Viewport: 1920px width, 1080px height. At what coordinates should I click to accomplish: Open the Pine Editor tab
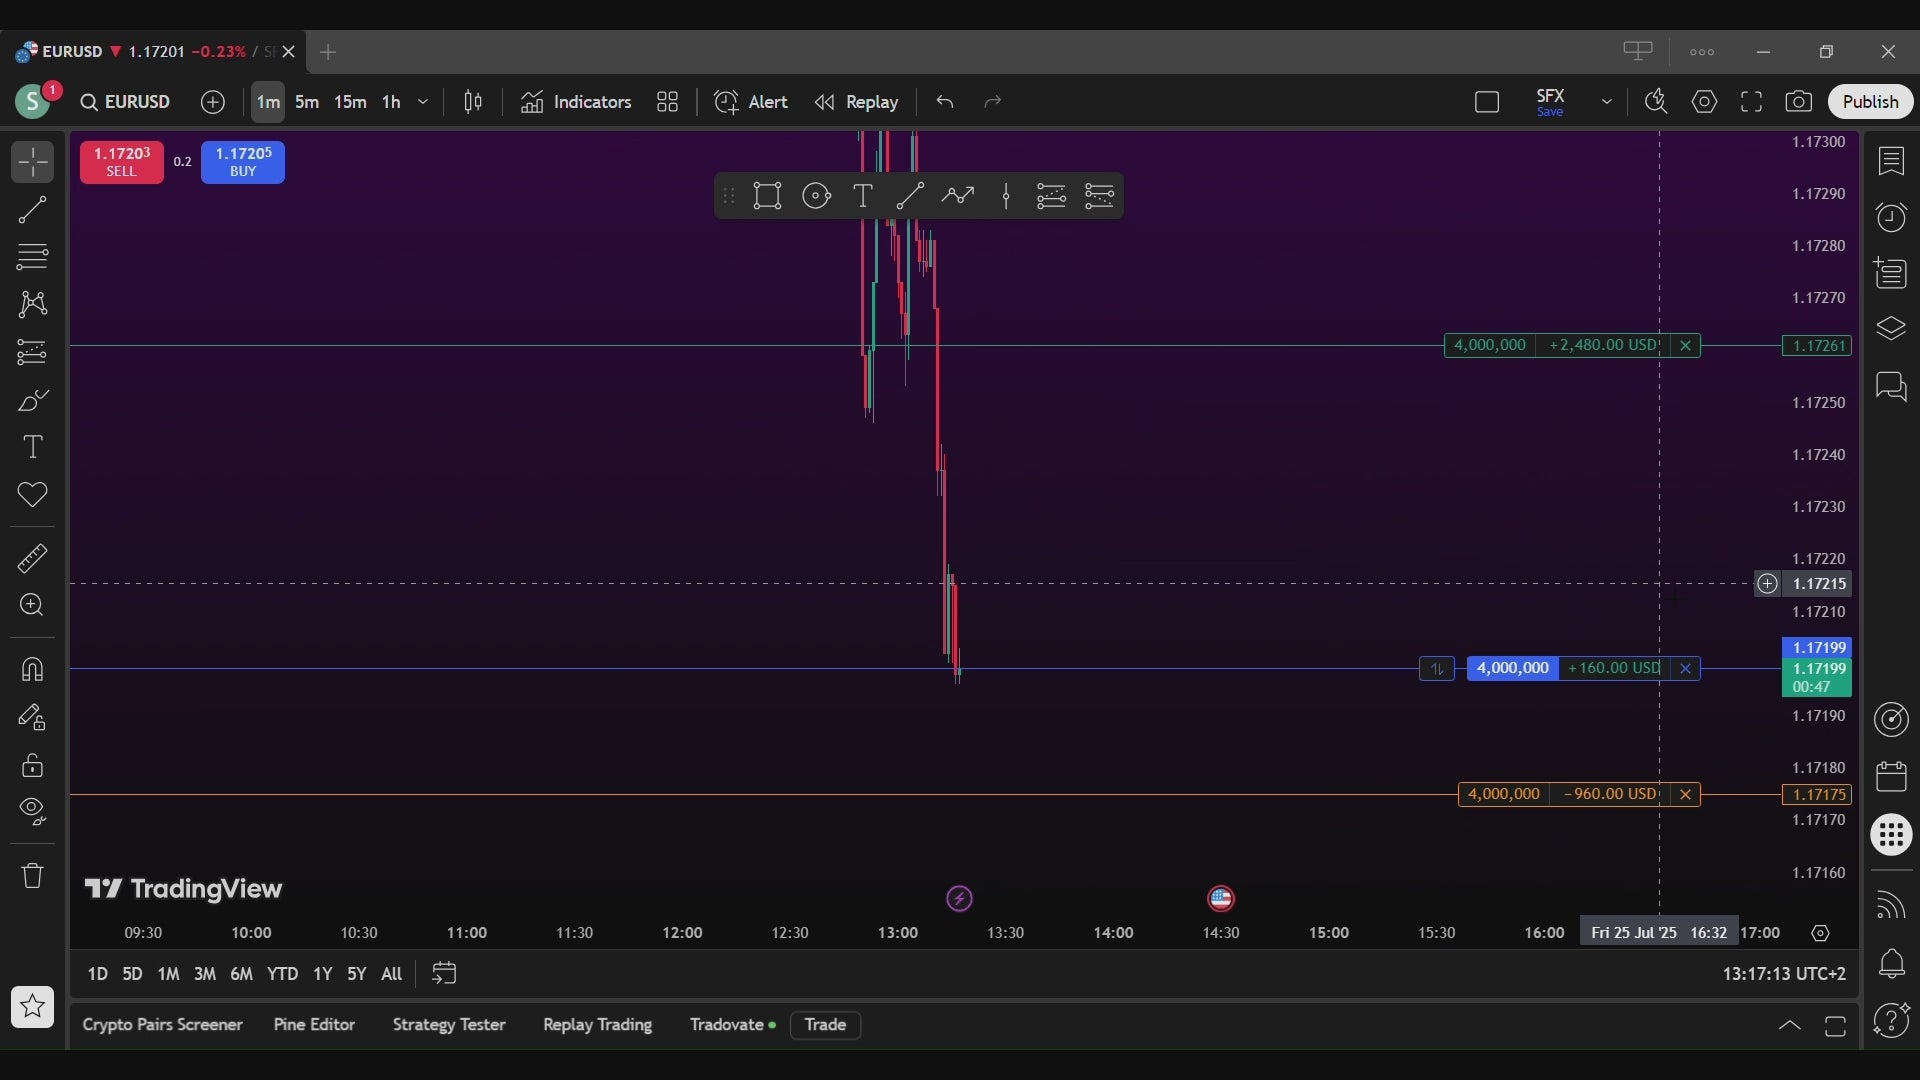click(314, 1025)
